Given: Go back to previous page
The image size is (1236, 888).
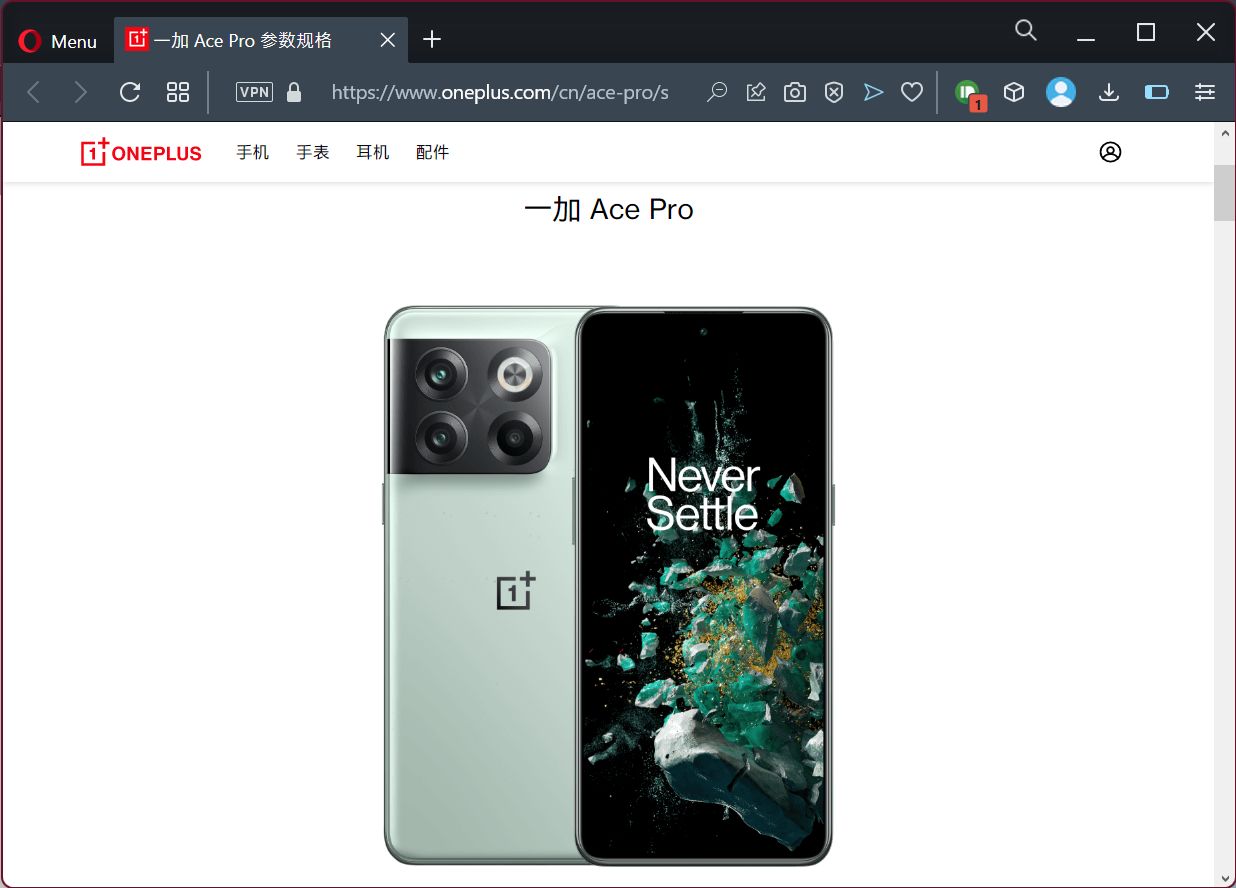Looking at the screenshot, I should click(33, 92).
